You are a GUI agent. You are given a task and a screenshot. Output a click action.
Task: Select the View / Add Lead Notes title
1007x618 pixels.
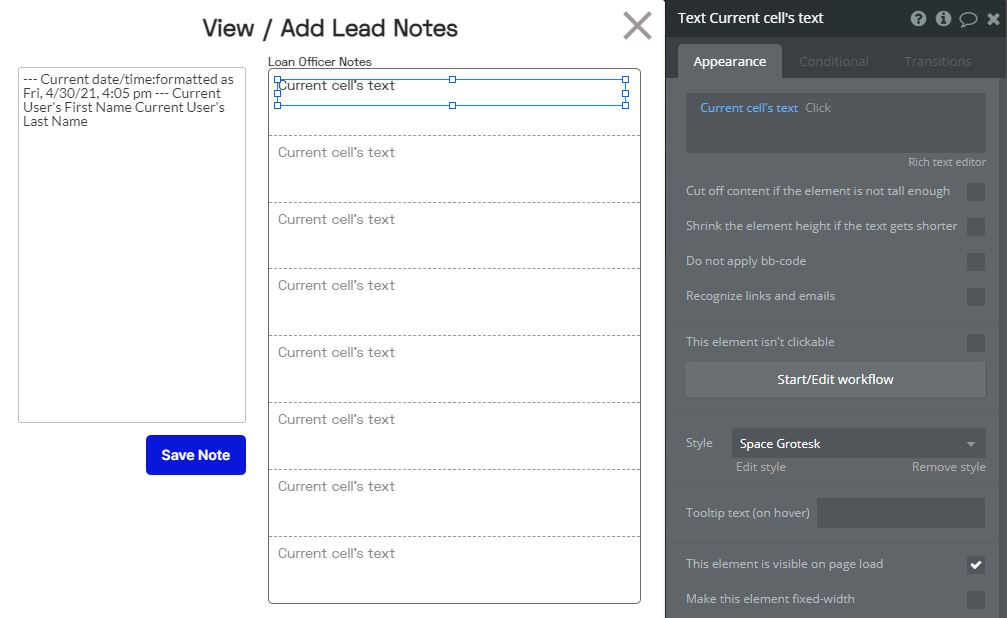coord(330,28)
